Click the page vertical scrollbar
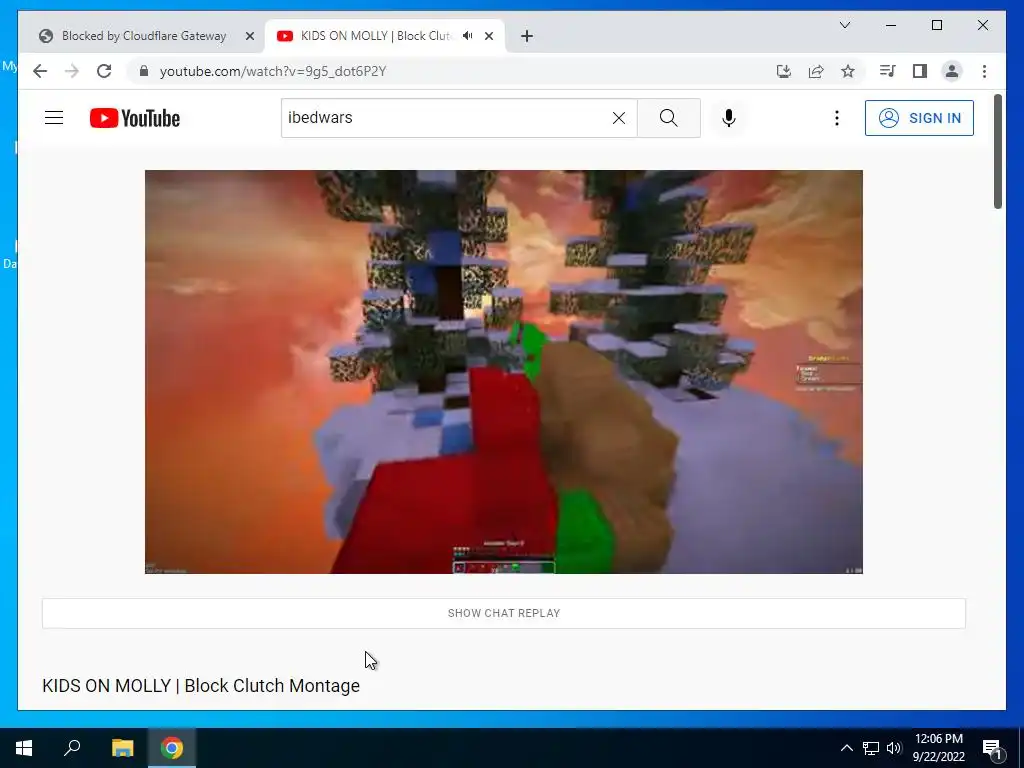 (x=998, y=152)
